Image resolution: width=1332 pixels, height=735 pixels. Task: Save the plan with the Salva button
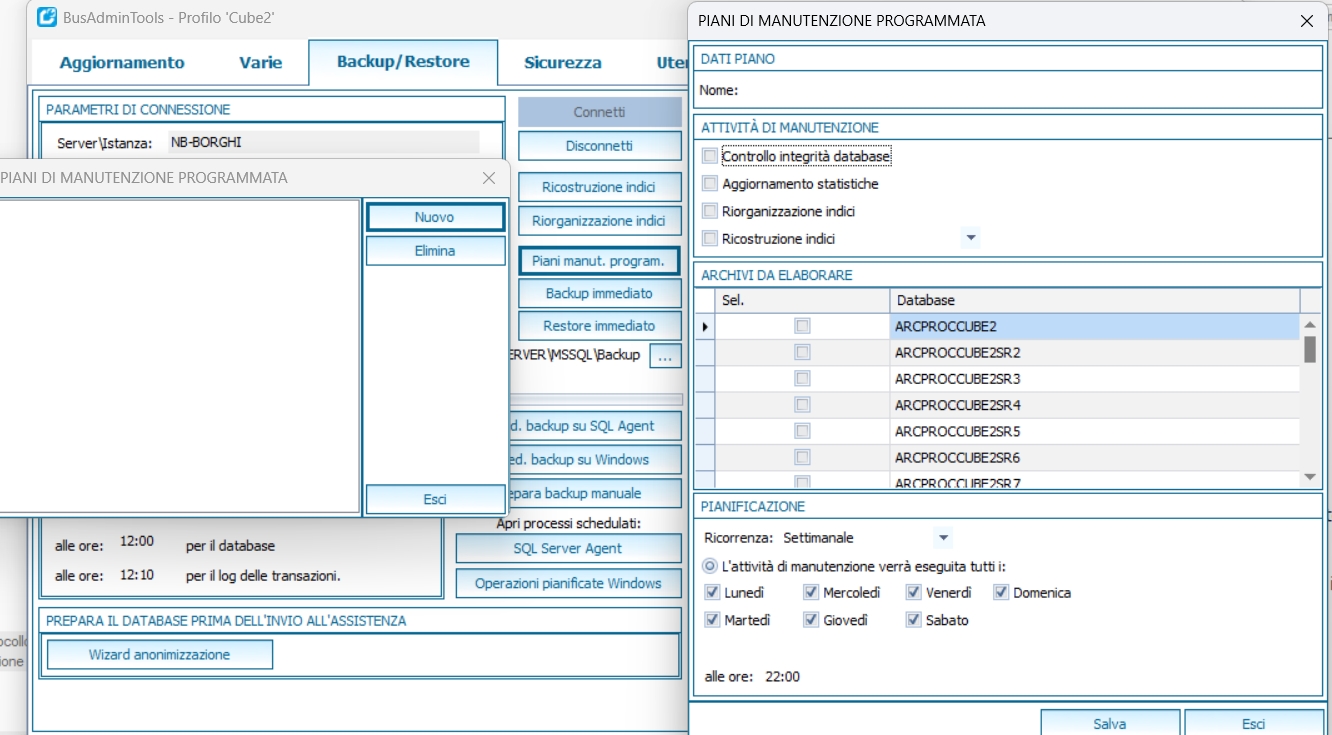(x=1110, y=723)
